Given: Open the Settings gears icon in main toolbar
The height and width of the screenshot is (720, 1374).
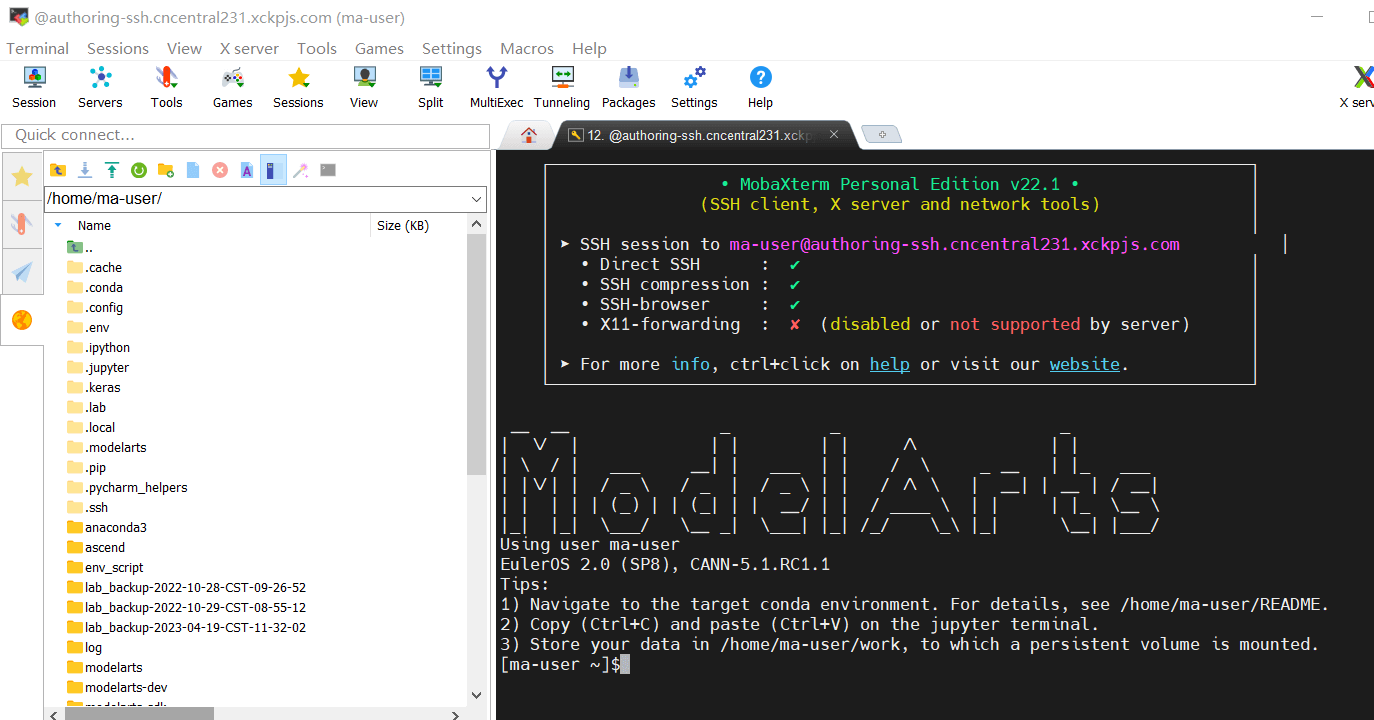Looking at the screenshot, I should [694, 87].
